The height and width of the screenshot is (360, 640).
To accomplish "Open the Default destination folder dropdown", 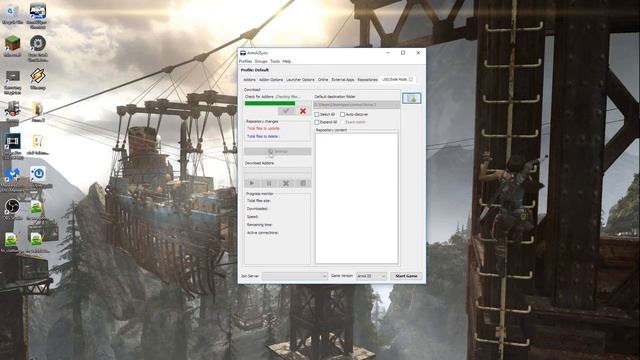I will tap(357, 105).
